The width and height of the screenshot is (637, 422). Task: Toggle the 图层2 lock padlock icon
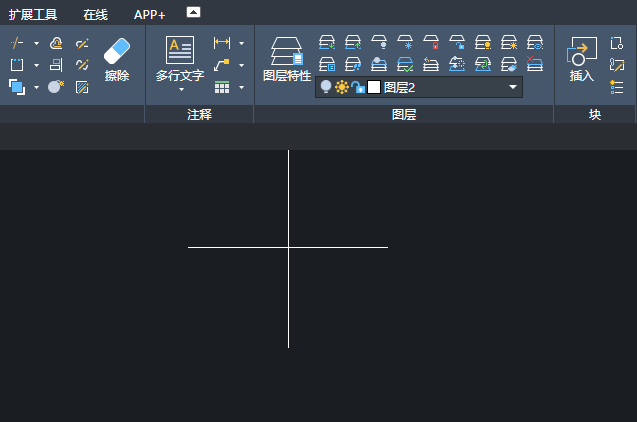pos(358,87)
